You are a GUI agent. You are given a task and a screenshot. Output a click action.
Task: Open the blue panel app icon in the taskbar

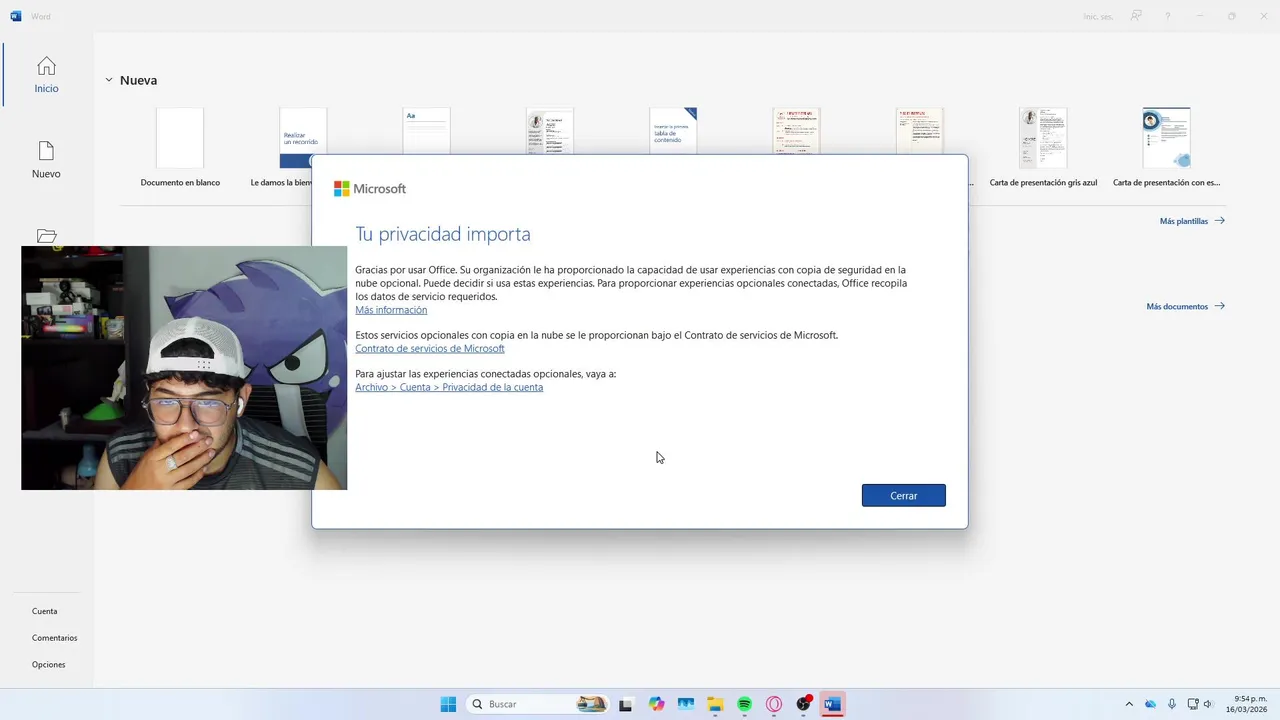pos(685,704)
